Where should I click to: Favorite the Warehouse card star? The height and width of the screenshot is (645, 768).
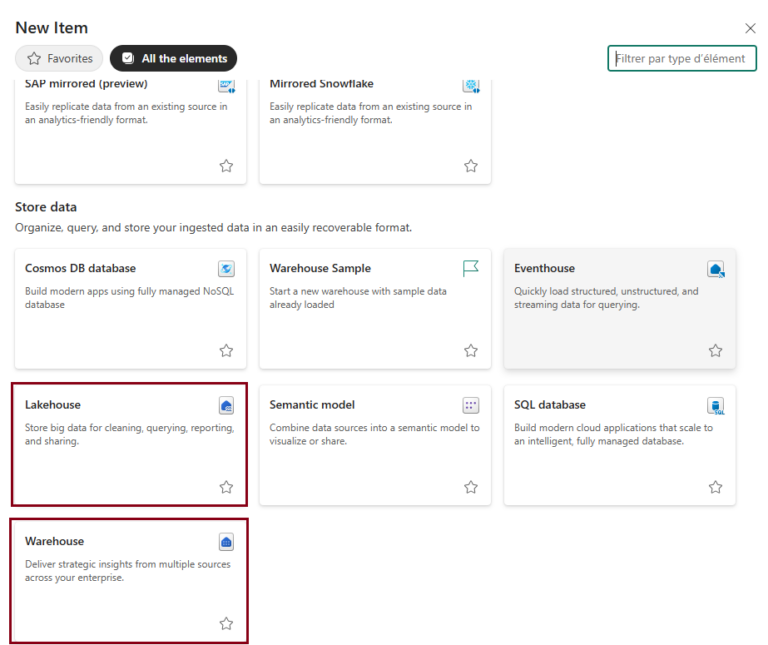(x=226, y=623)
